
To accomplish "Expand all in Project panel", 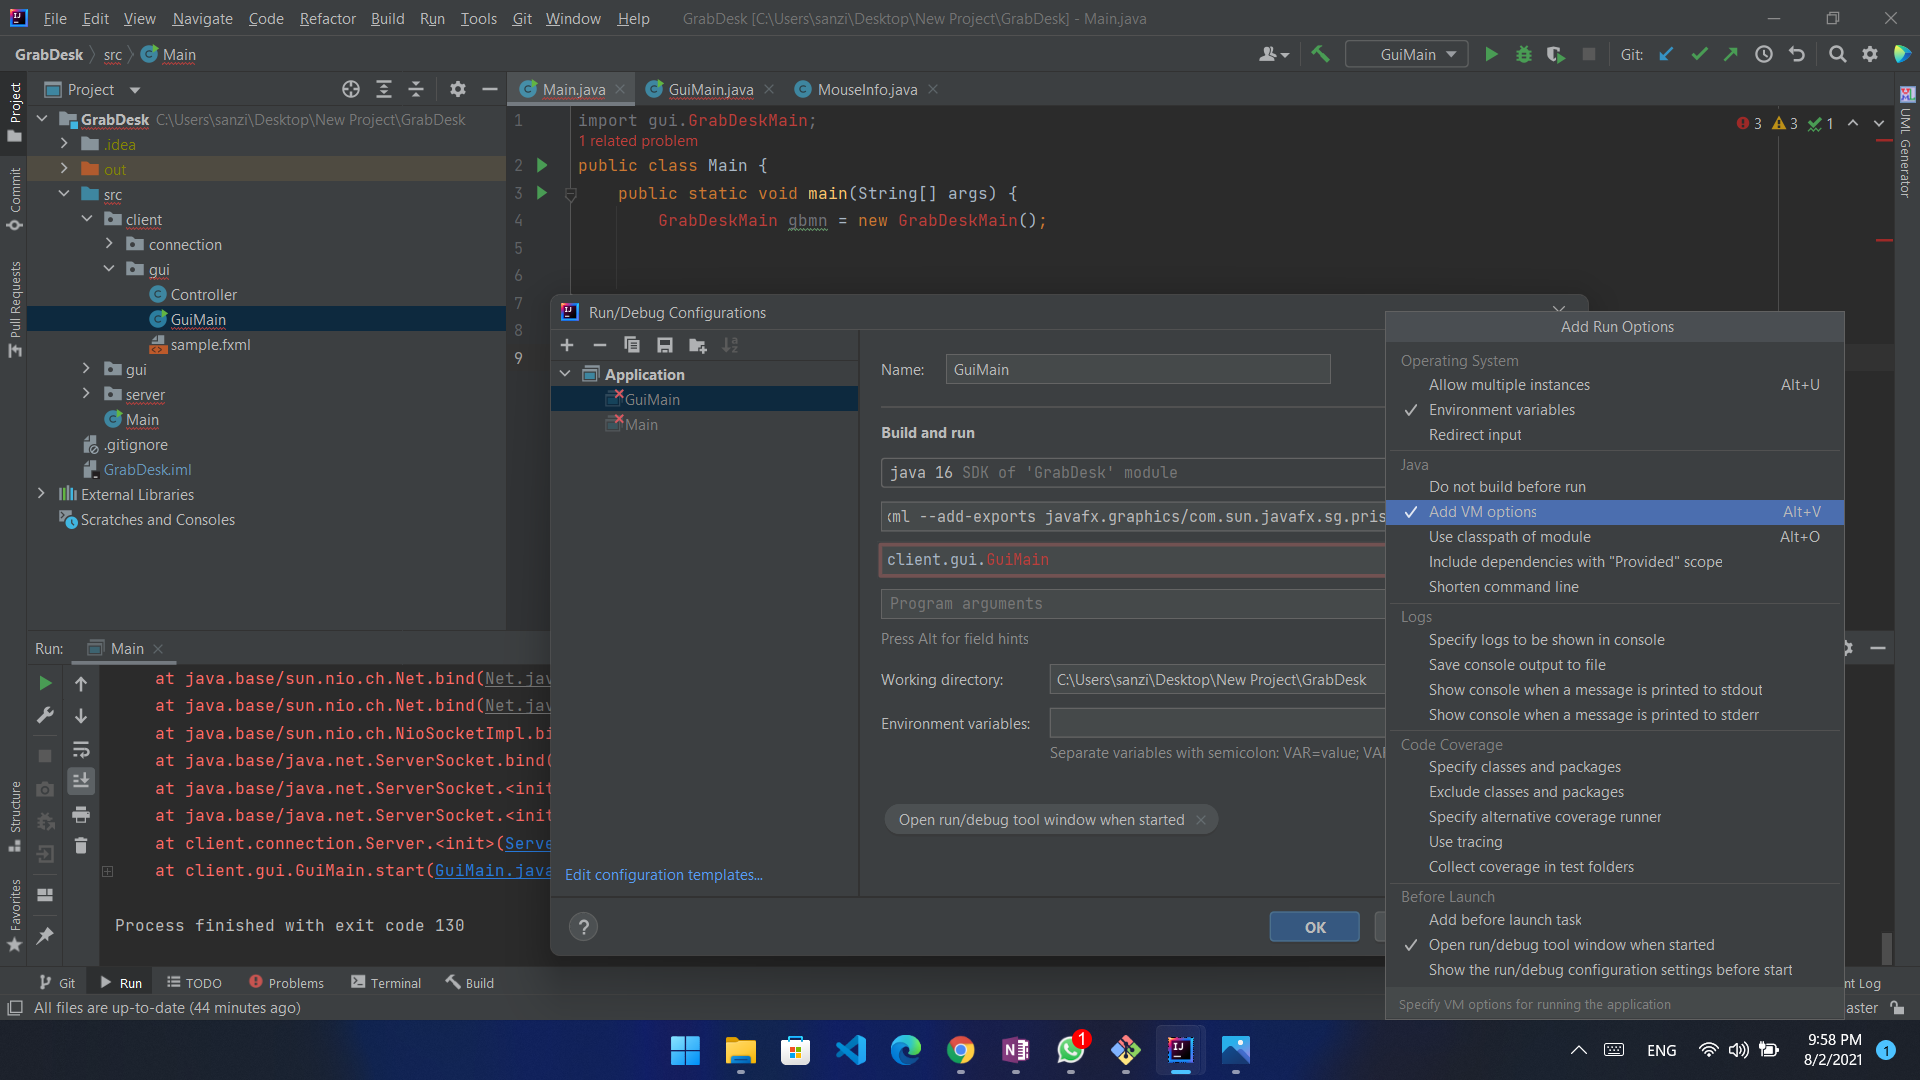I will [384, 90].
